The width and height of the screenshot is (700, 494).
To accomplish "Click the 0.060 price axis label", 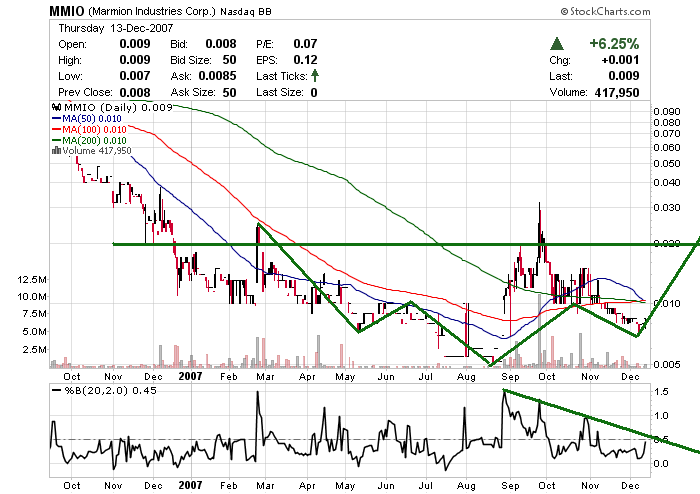I will 667,148.
